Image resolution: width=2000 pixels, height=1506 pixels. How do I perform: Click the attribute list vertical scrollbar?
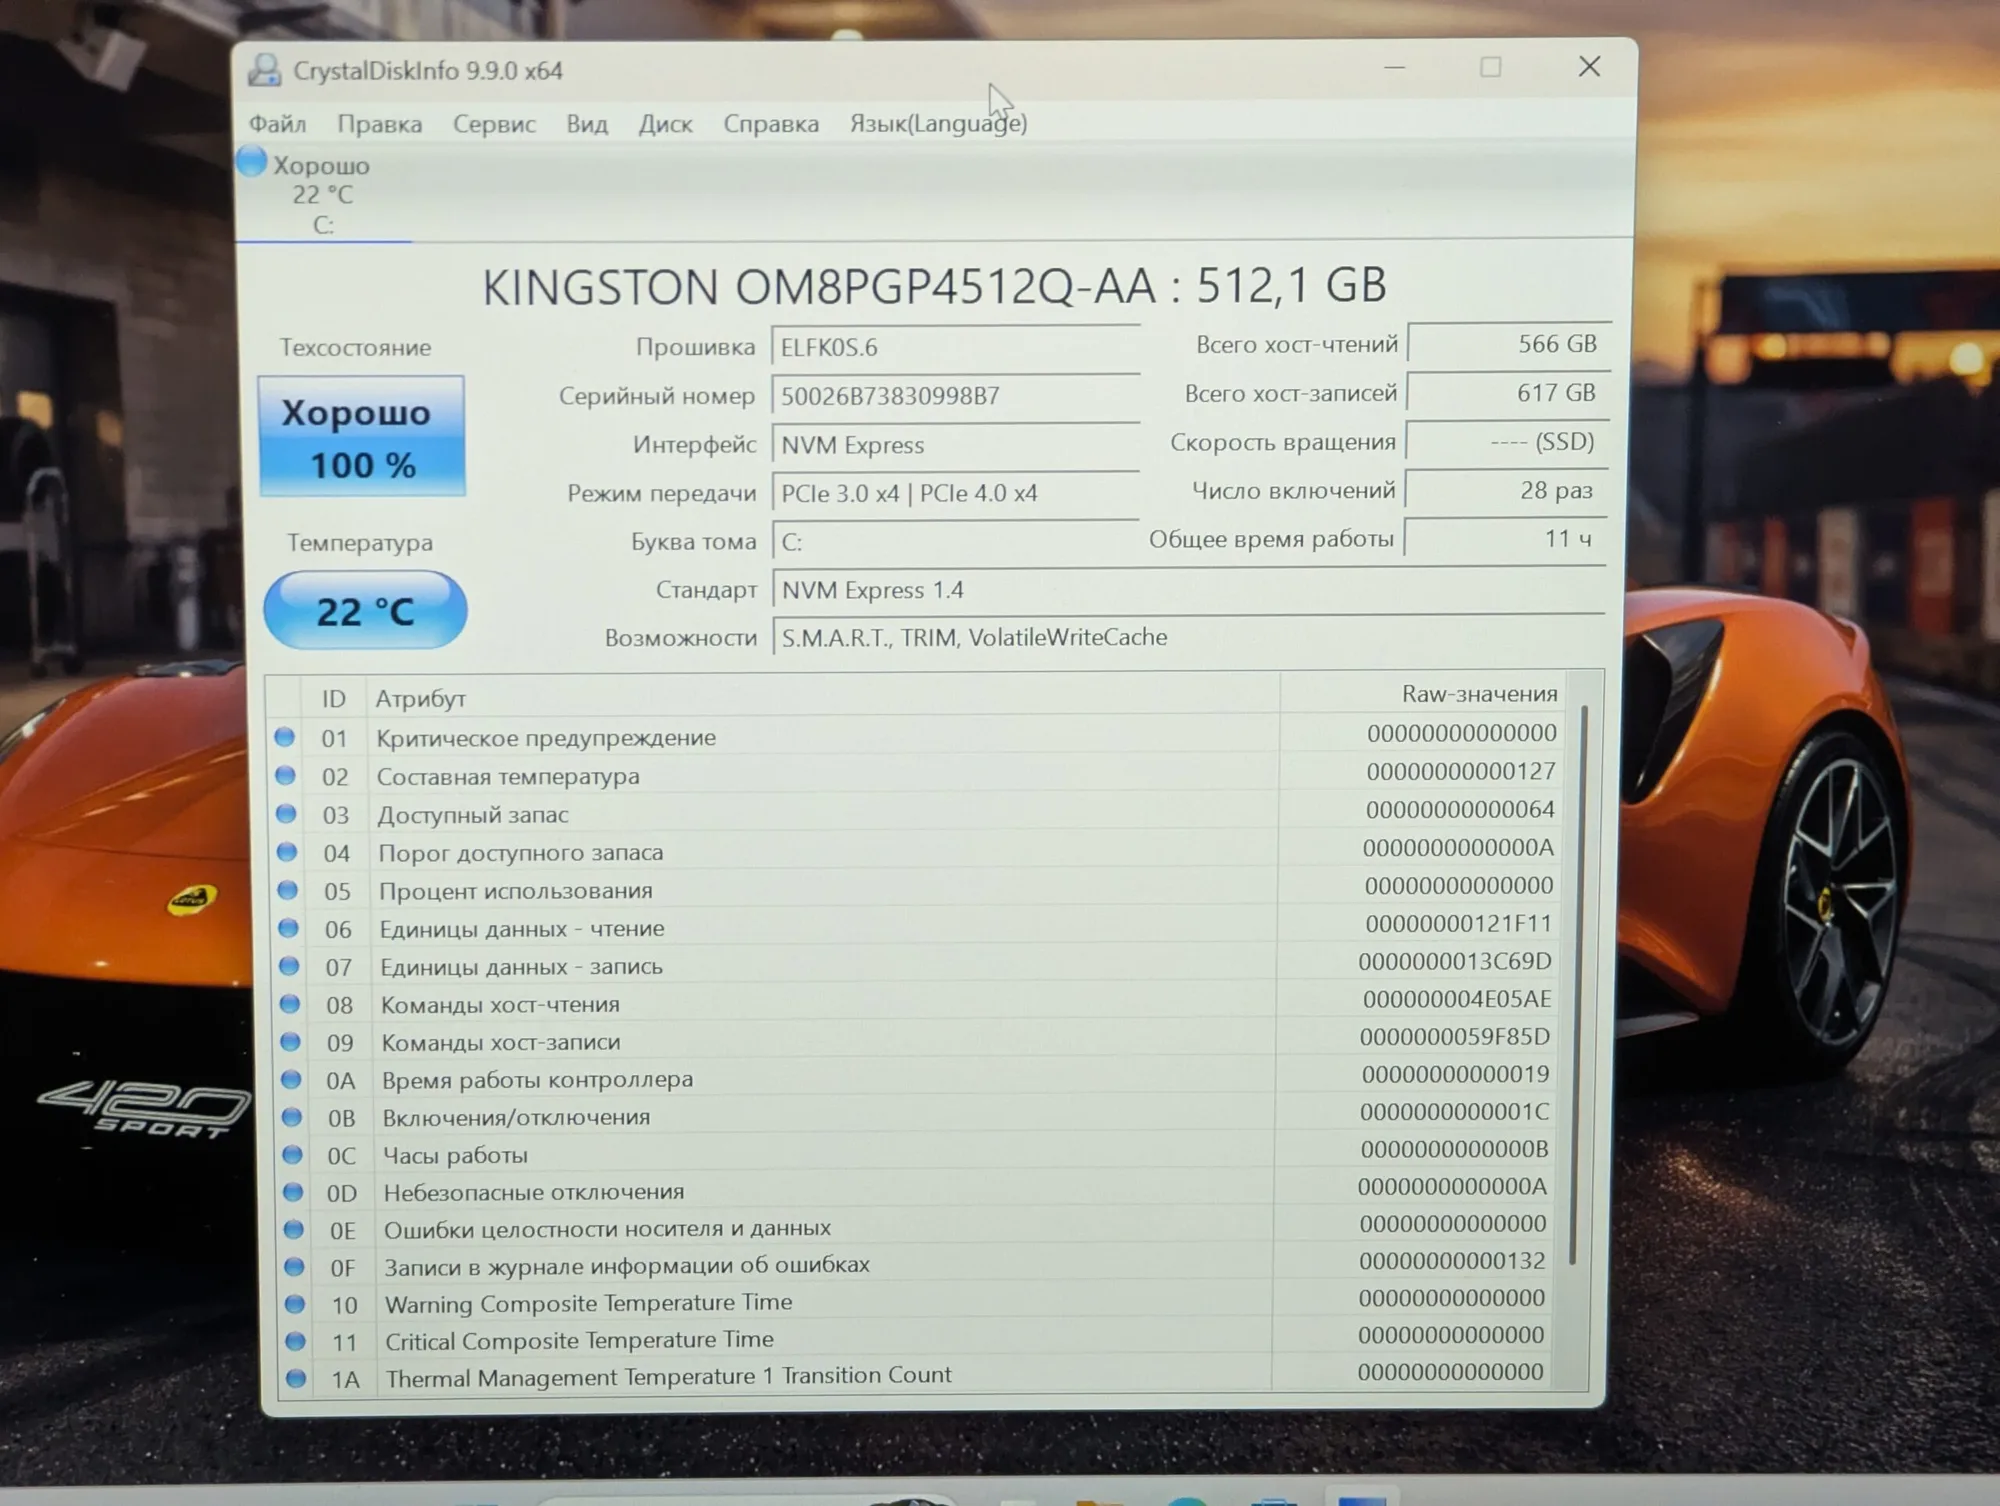tap(1577, 985)
